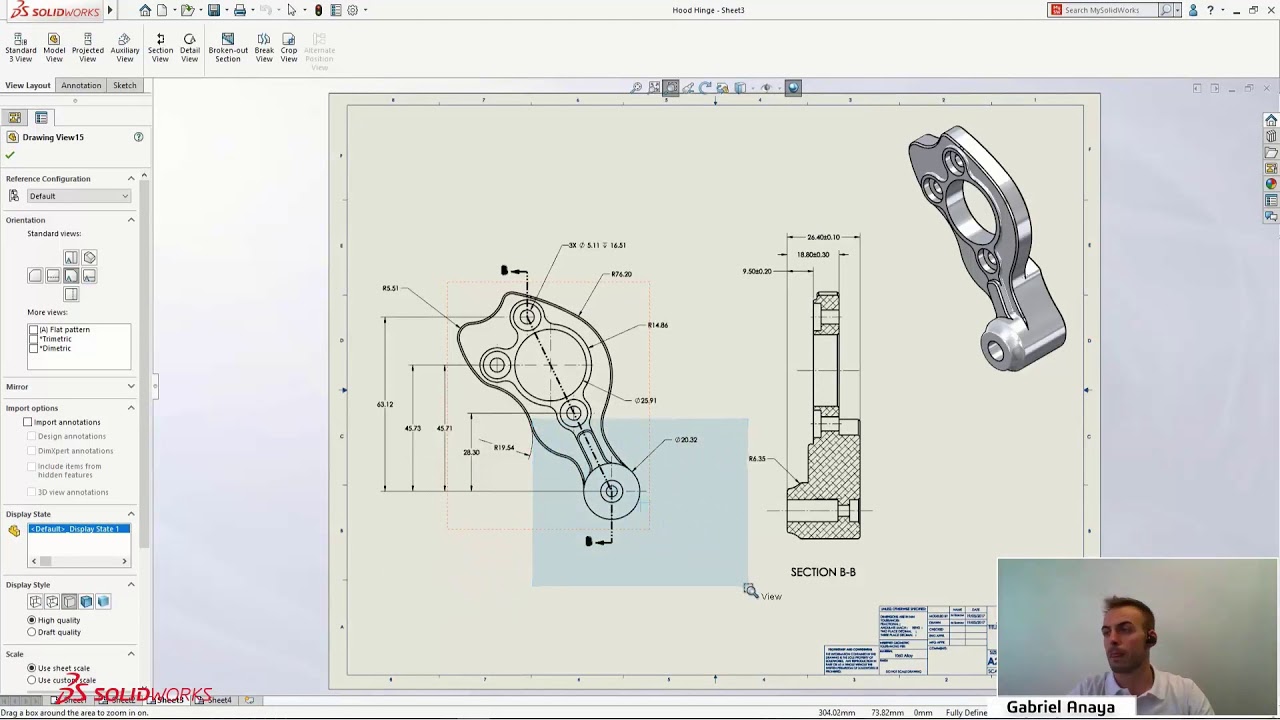Open the SOLIDWORKS Resources task pane home

tap(1271, 120)
